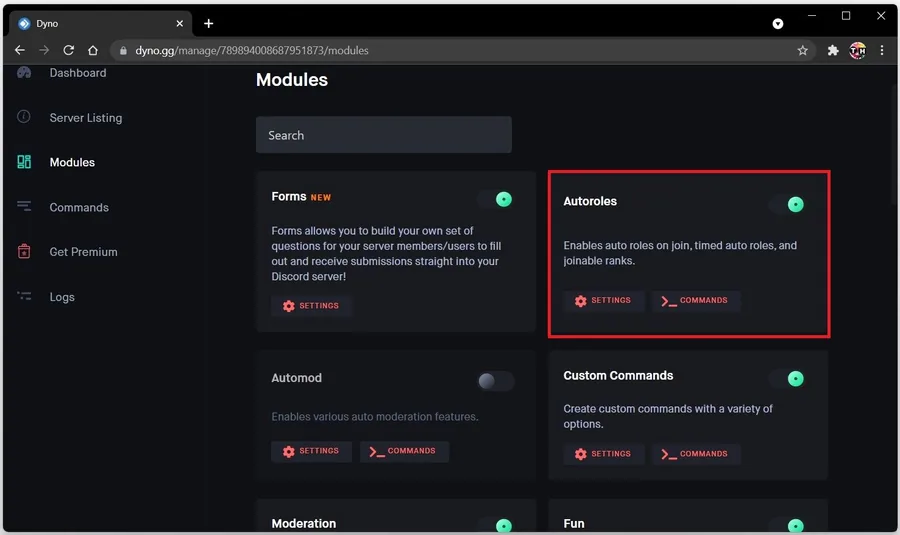This screenshot has height=535, width=900.
Task: Click the Server Listing info icon
Action: click(24, 117)
